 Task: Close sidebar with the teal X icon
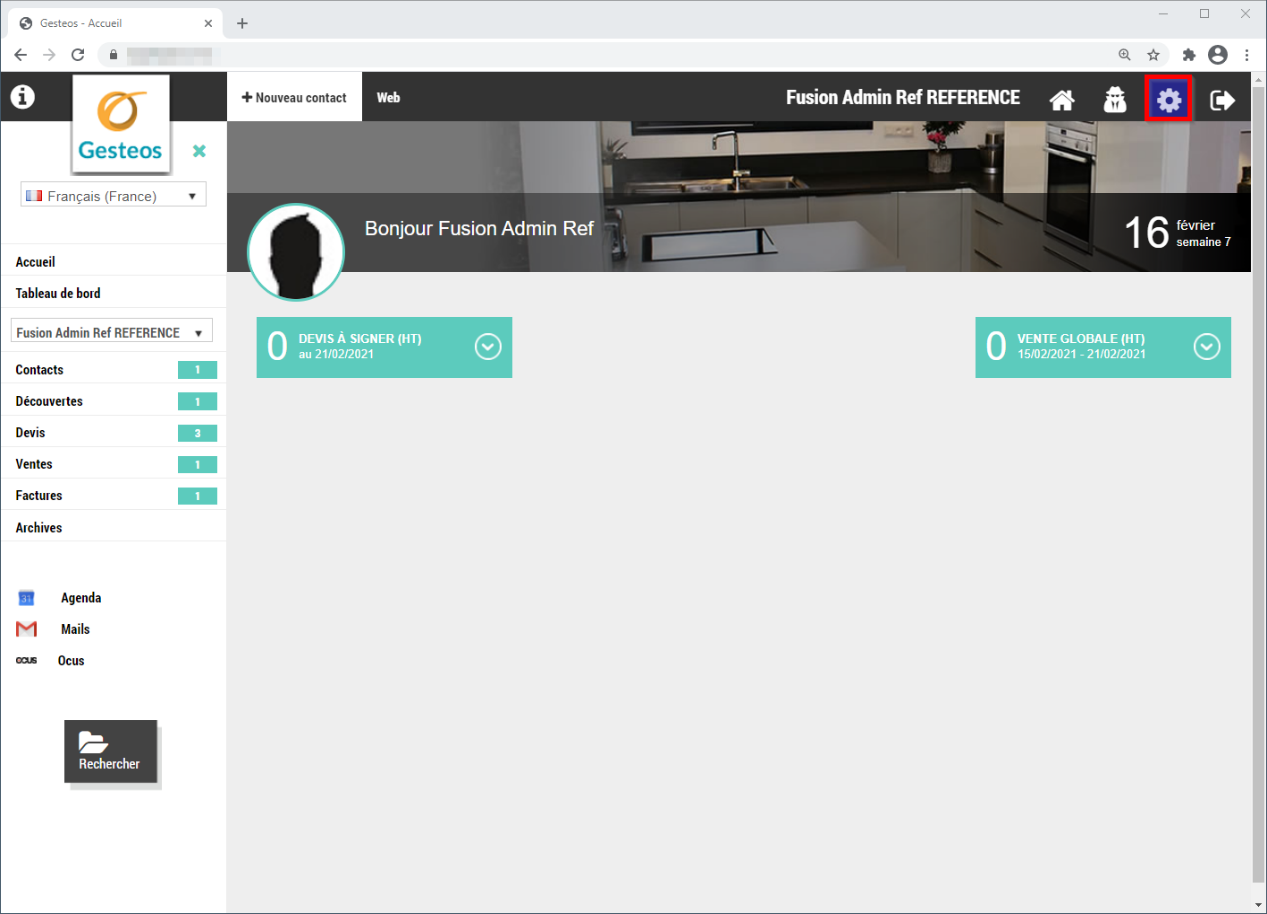click(199, 151)
